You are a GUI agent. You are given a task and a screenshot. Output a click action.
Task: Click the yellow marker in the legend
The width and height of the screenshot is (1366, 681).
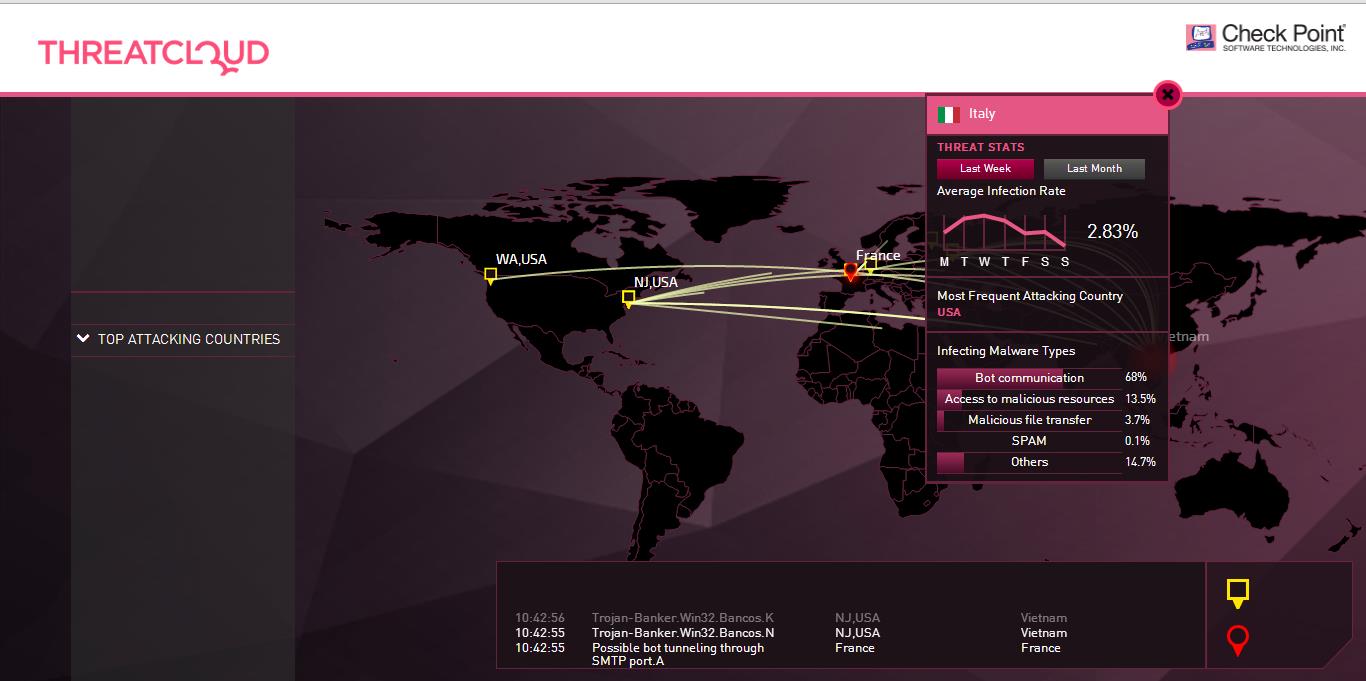click(1238, 592)
